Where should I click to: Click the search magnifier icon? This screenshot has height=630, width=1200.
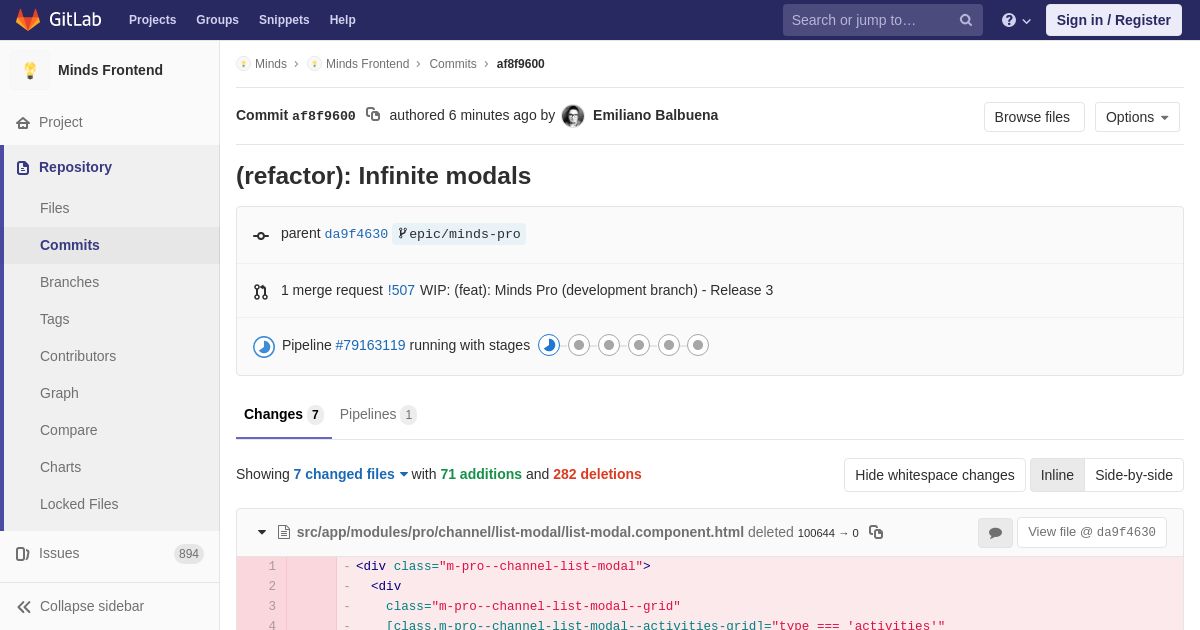(x=965, y=20)
